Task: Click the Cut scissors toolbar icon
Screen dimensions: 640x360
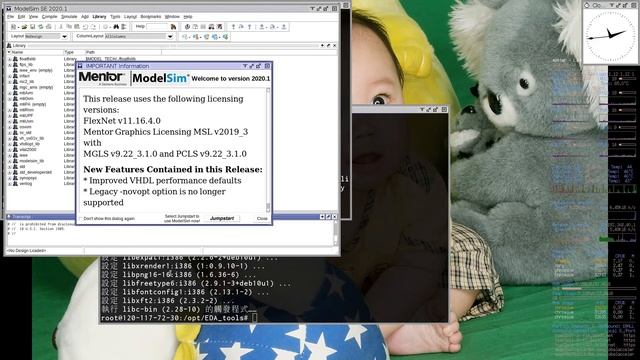Action: [x=60, y=27]
